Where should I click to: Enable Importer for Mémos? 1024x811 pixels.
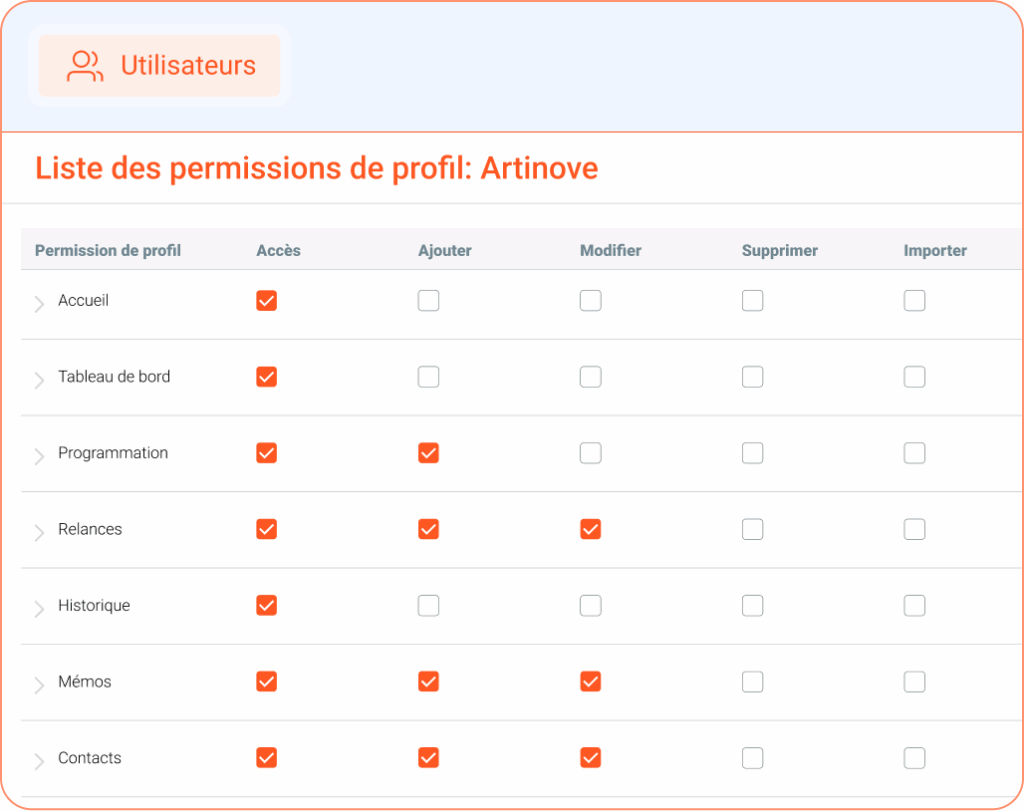(x=914, y=682)
